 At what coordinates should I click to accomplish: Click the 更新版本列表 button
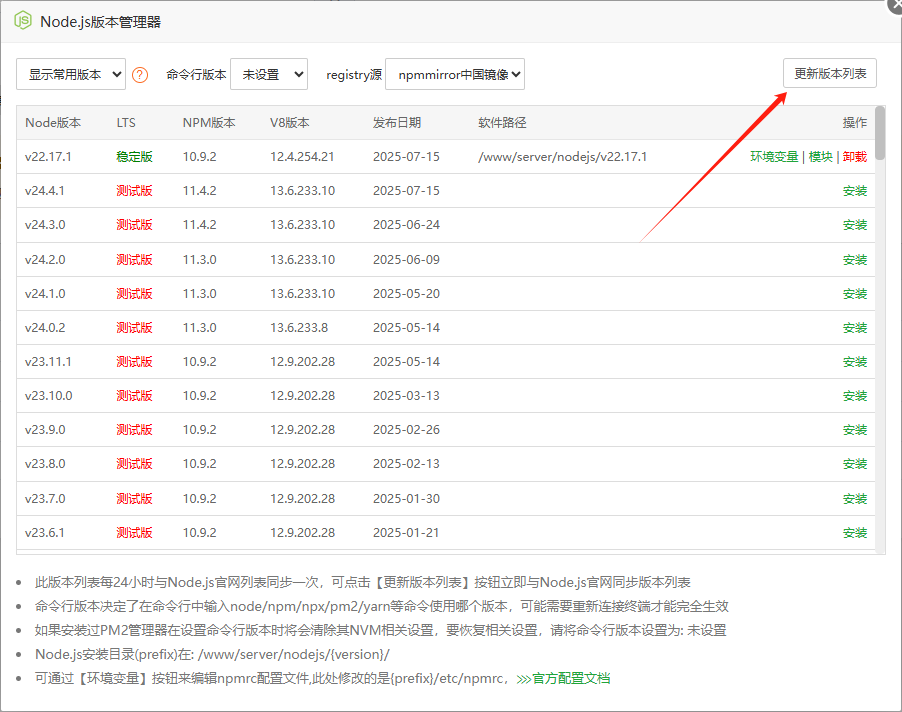830,73
